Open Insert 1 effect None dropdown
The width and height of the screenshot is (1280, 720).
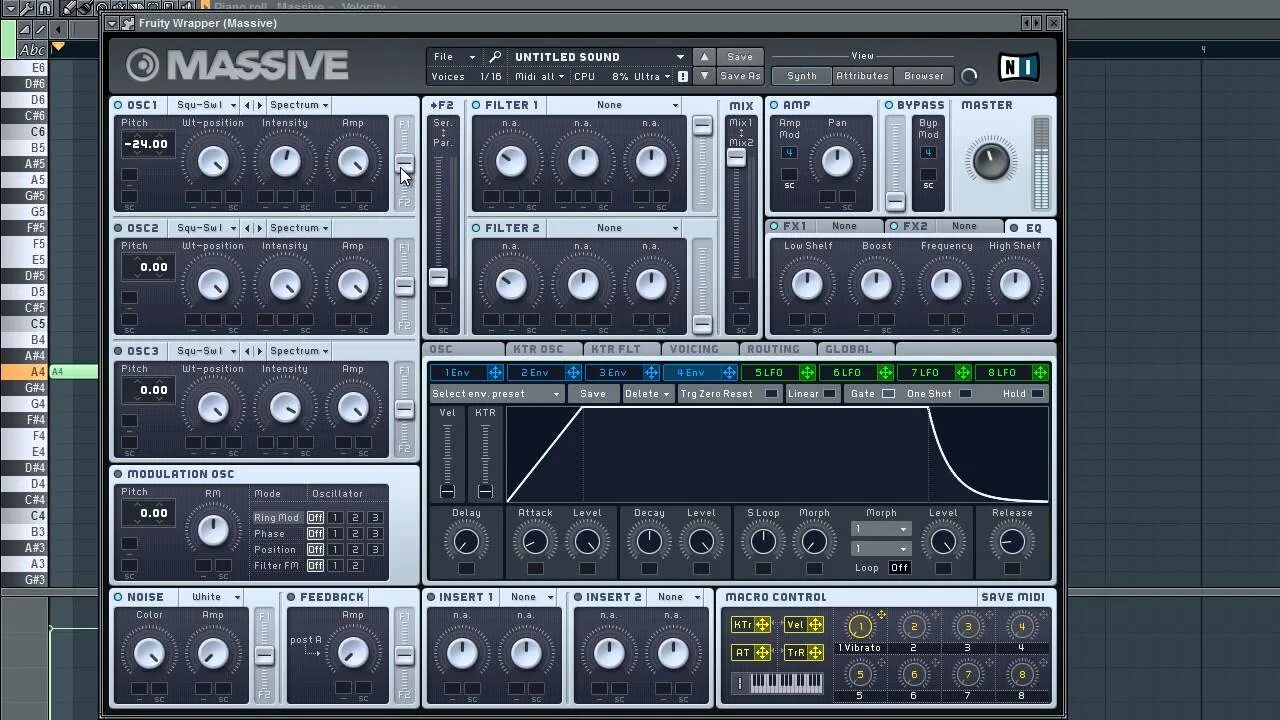pos(532,597)
